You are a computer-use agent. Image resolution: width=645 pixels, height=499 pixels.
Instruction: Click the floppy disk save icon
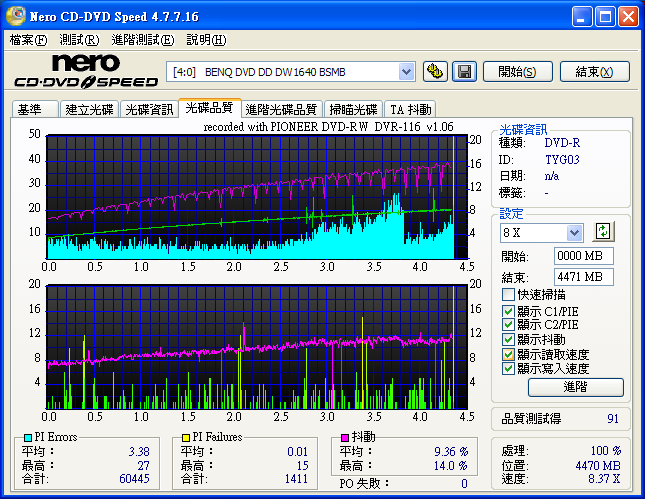(x=464, y=71)
